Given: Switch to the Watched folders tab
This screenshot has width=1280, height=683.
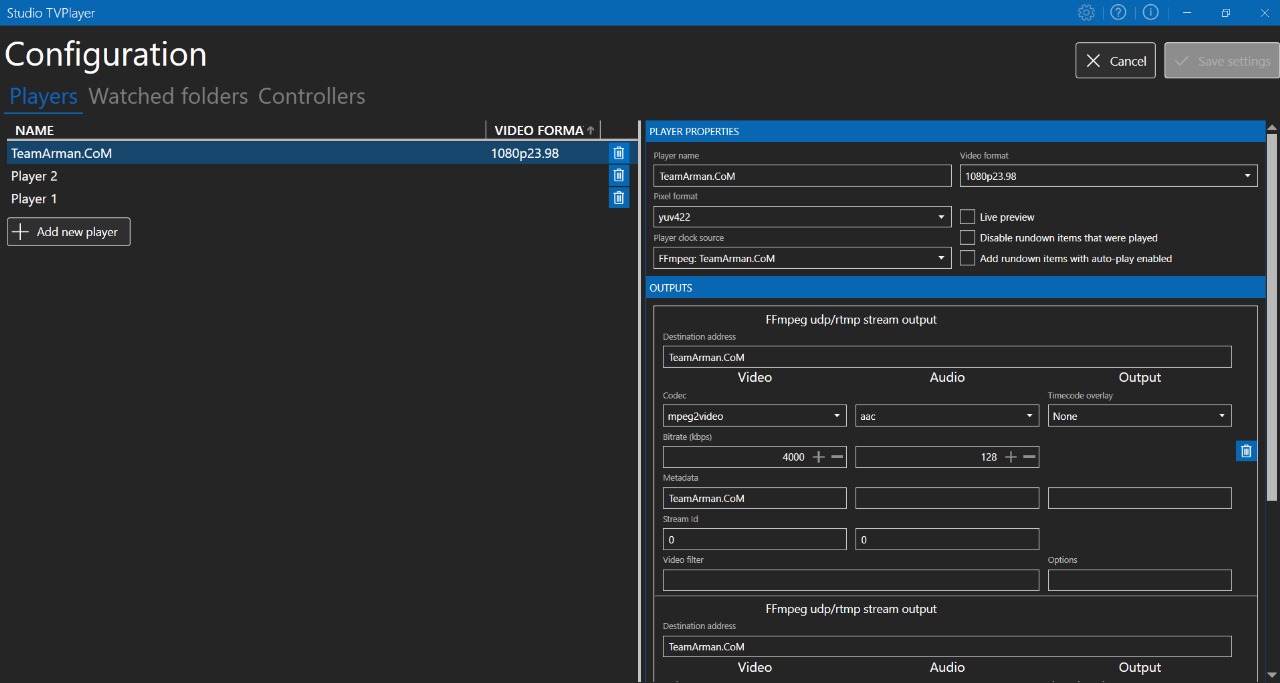Looking at the screenshot, I should pyautogui.click(x=168, y=97).
